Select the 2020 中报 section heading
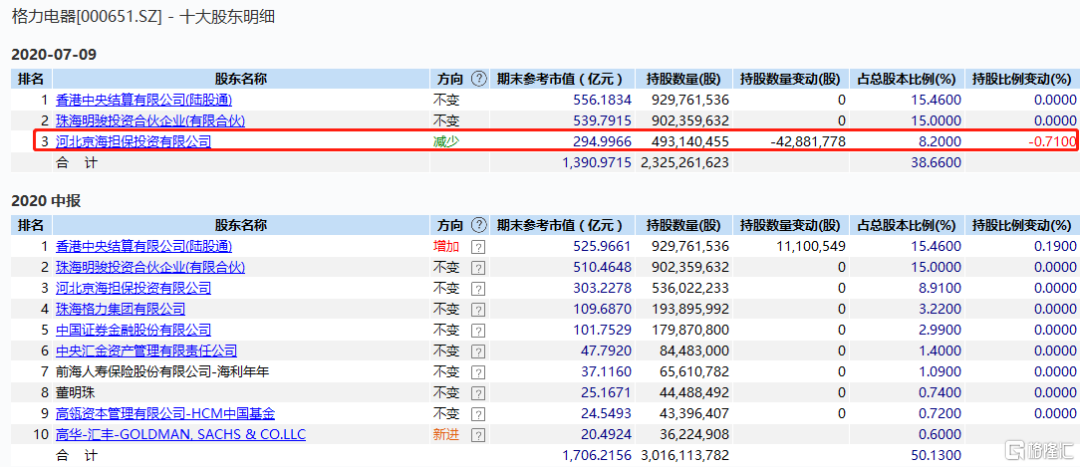This screenshot has height=467, width=1080. pos(45,200)
